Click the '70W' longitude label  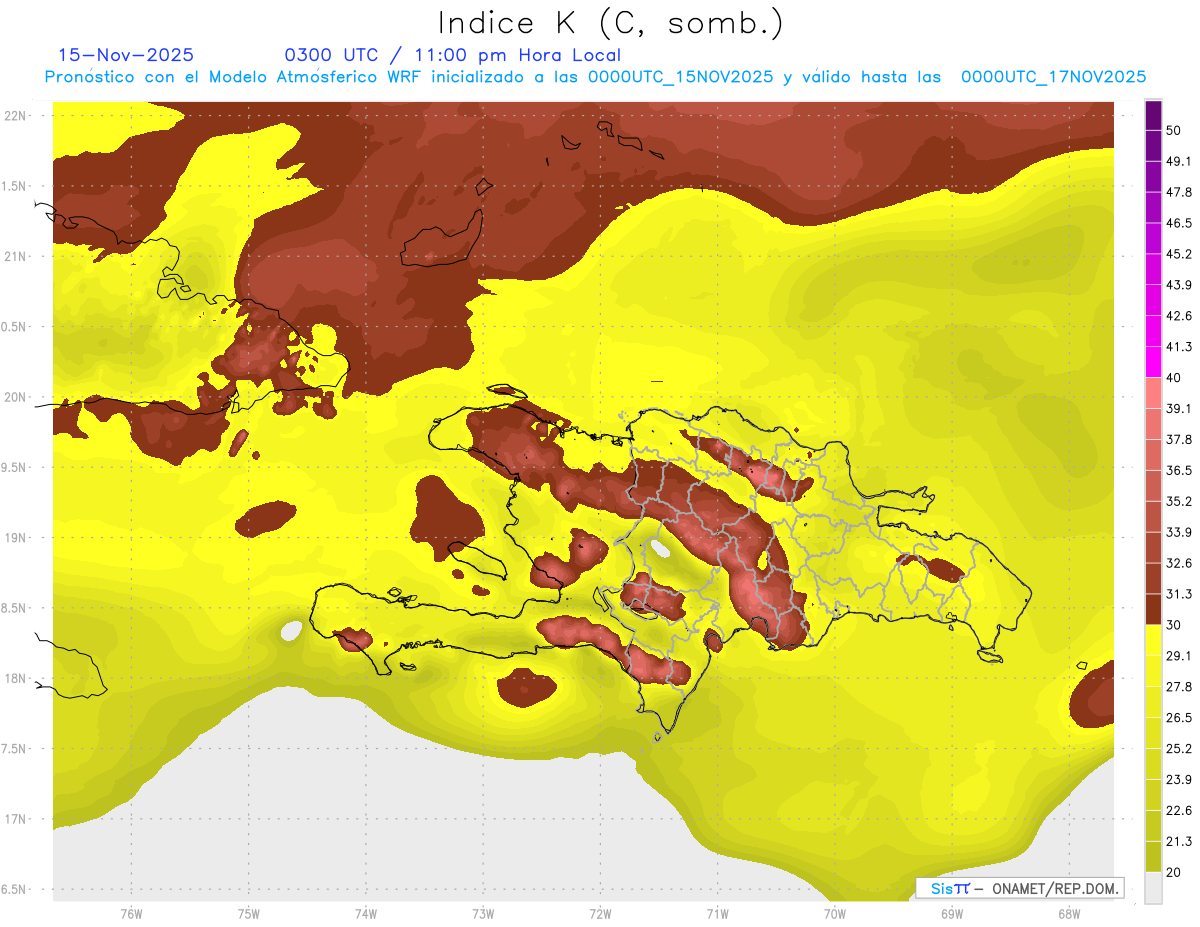click(x=834, y=914)
